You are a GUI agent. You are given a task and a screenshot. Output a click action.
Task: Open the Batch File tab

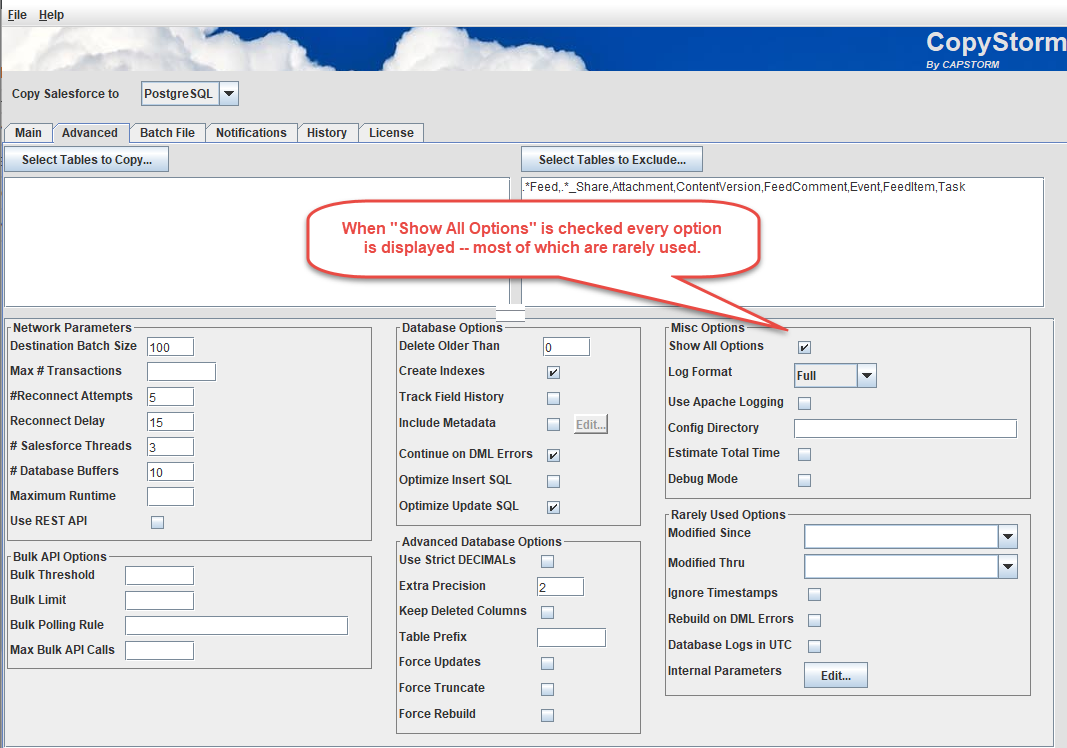pyautogui.click(x=167, y=133)
